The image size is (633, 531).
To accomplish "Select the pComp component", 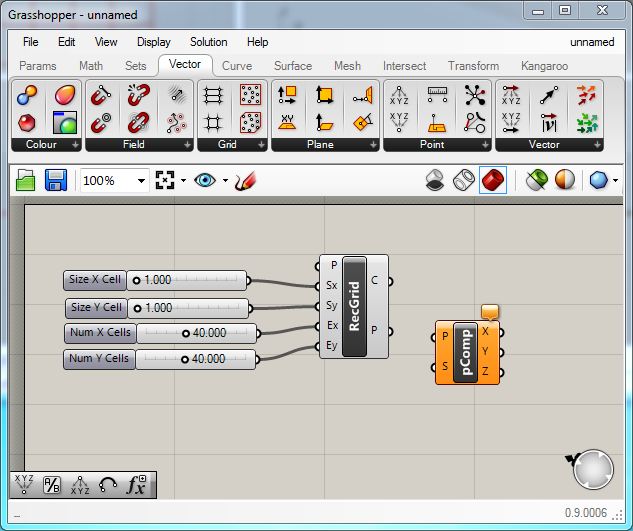I will pyautogui.click(x=465, y=352).
